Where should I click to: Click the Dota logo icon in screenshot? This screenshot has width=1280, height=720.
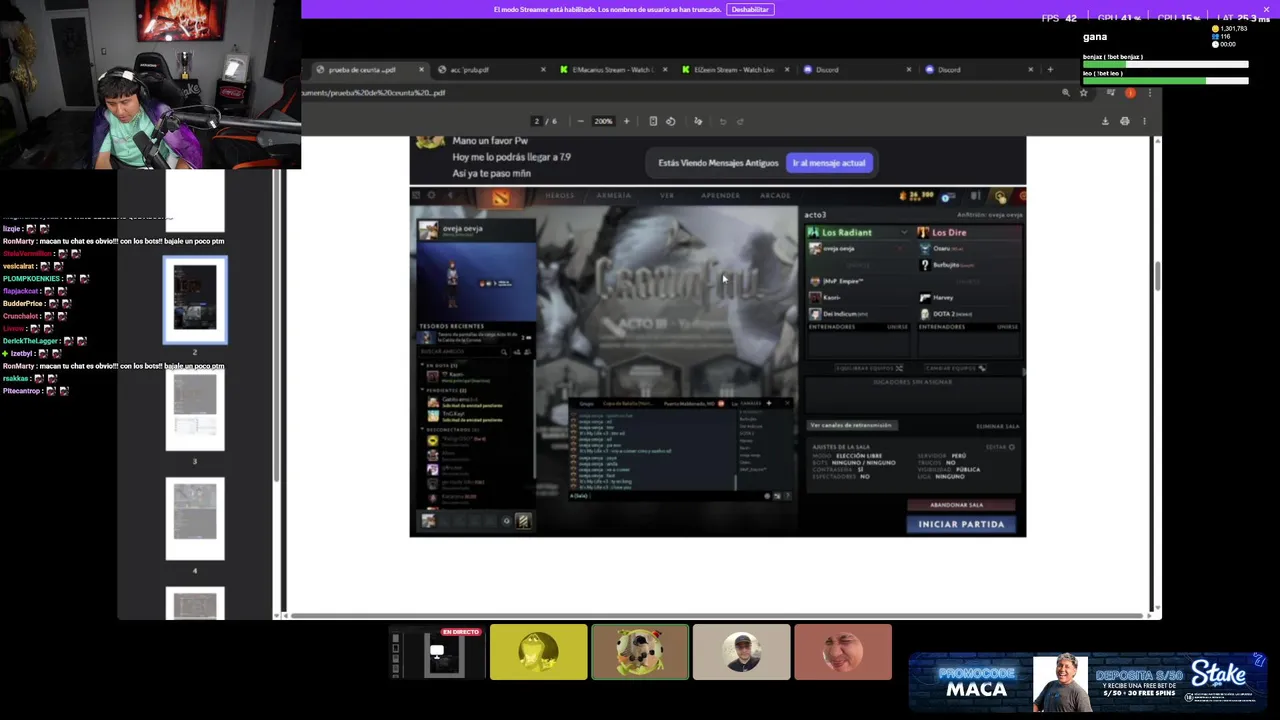[x=500, y=197]
